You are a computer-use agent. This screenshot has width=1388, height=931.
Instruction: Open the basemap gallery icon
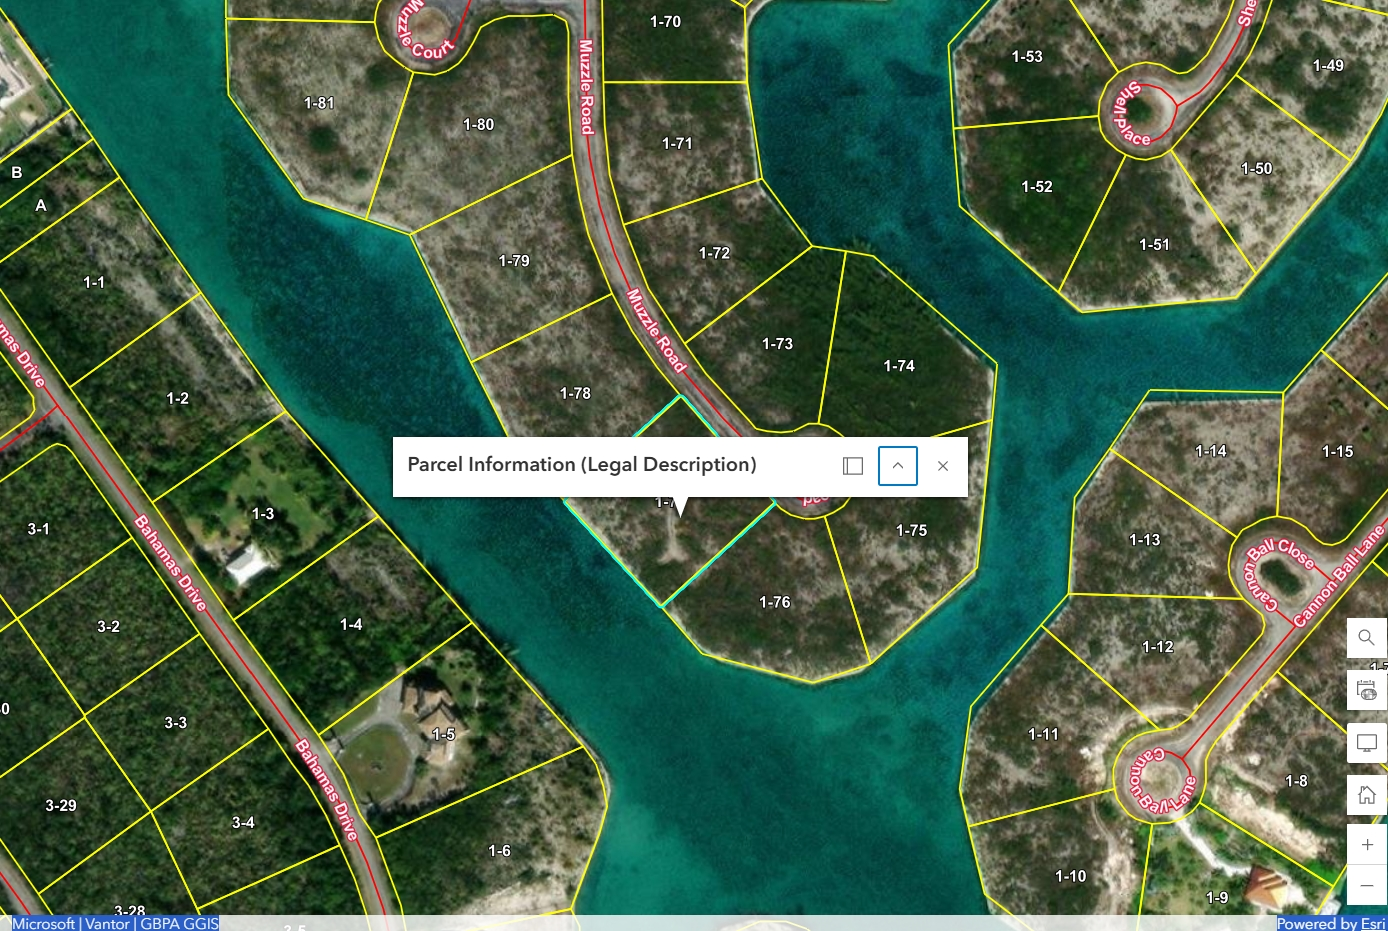(1366, 690)
